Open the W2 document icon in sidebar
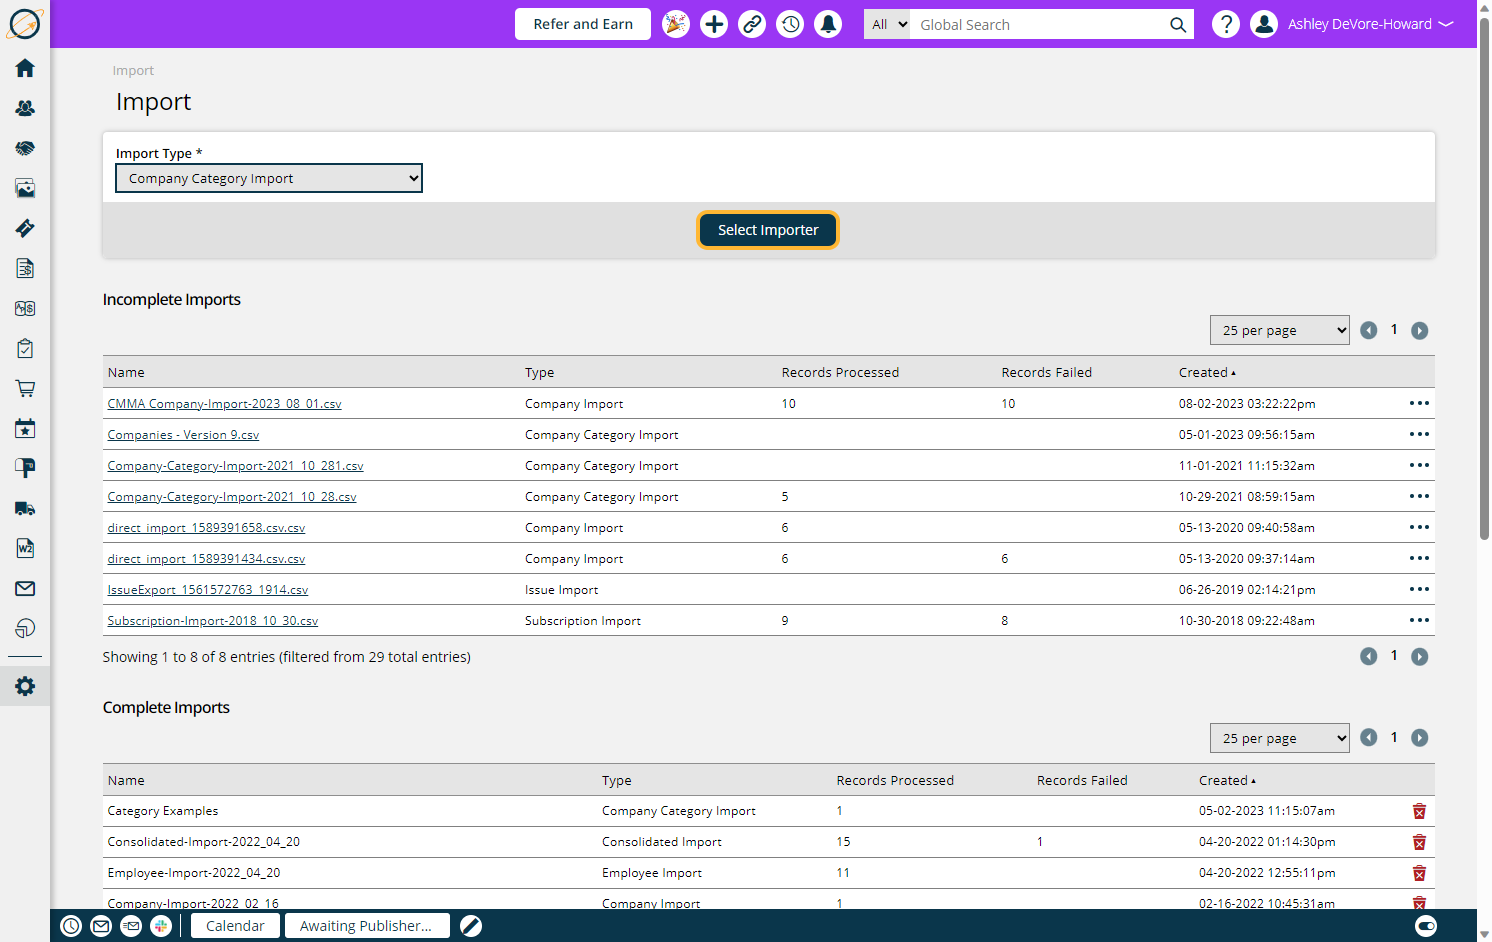Image resolution: width=1492 pixels, height=942 pixels. 25,548
